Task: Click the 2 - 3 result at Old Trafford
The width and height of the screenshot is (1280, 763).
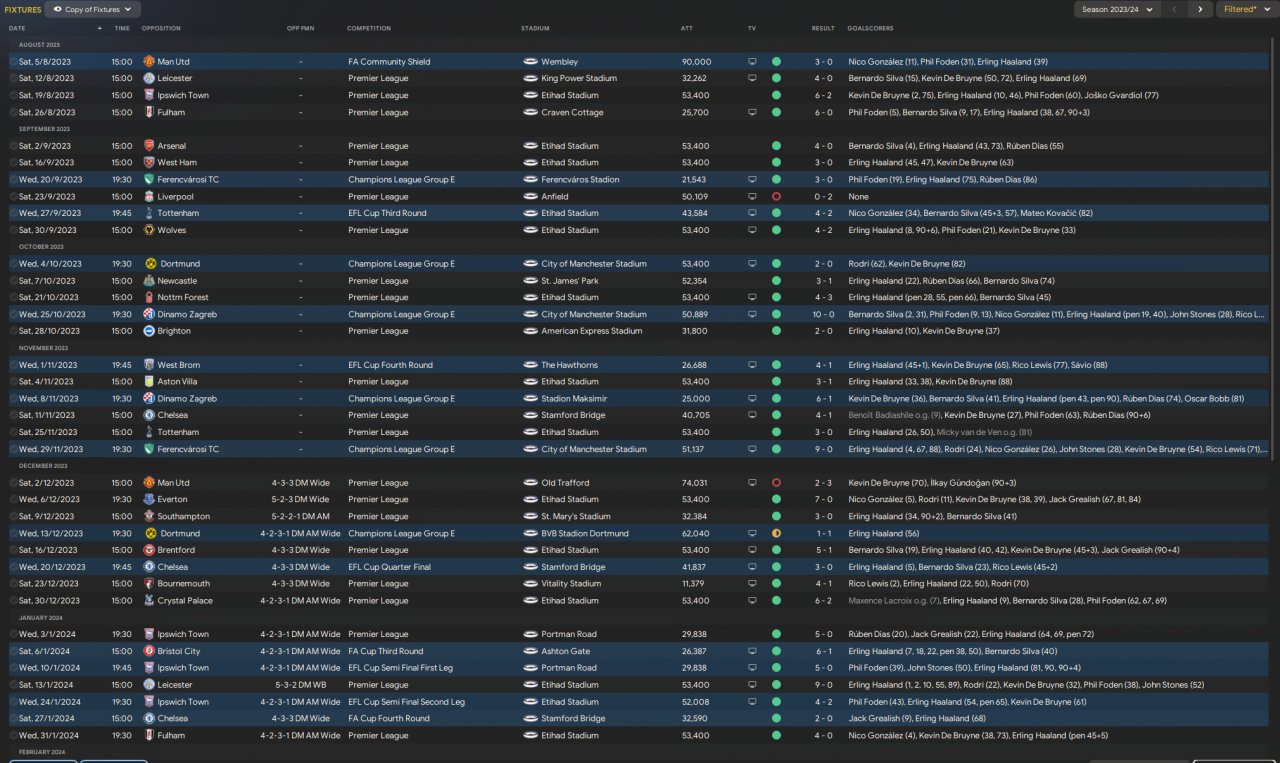Action: 823,483
